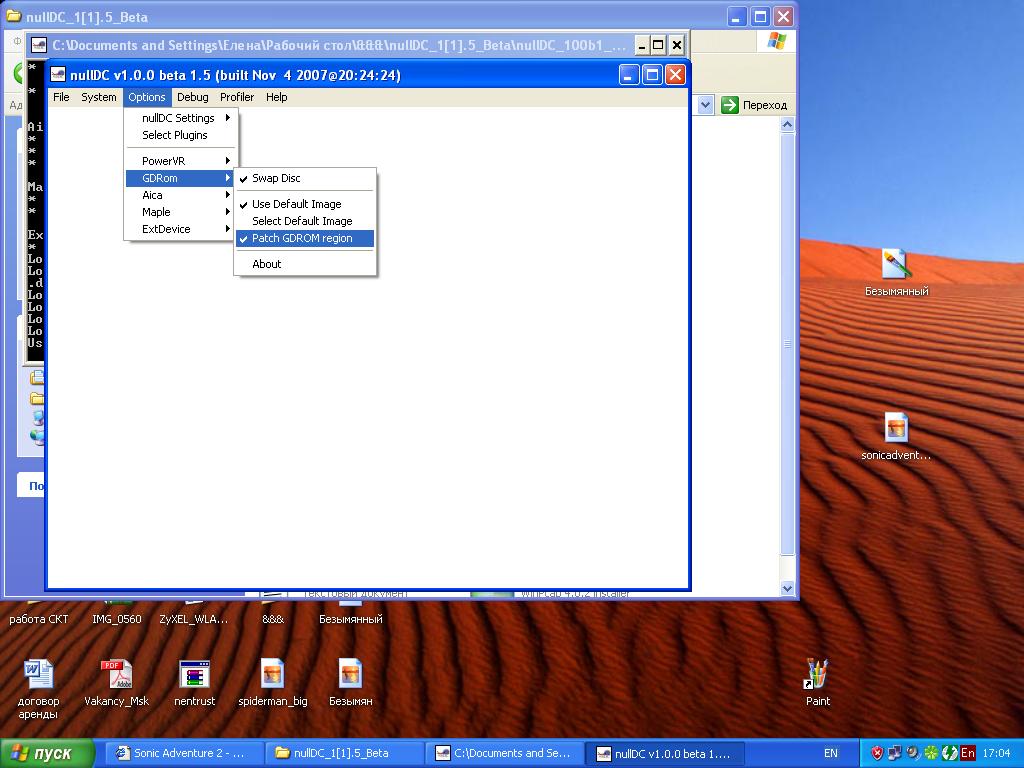Choose Select Plugins from Options menu

(175, 135)
